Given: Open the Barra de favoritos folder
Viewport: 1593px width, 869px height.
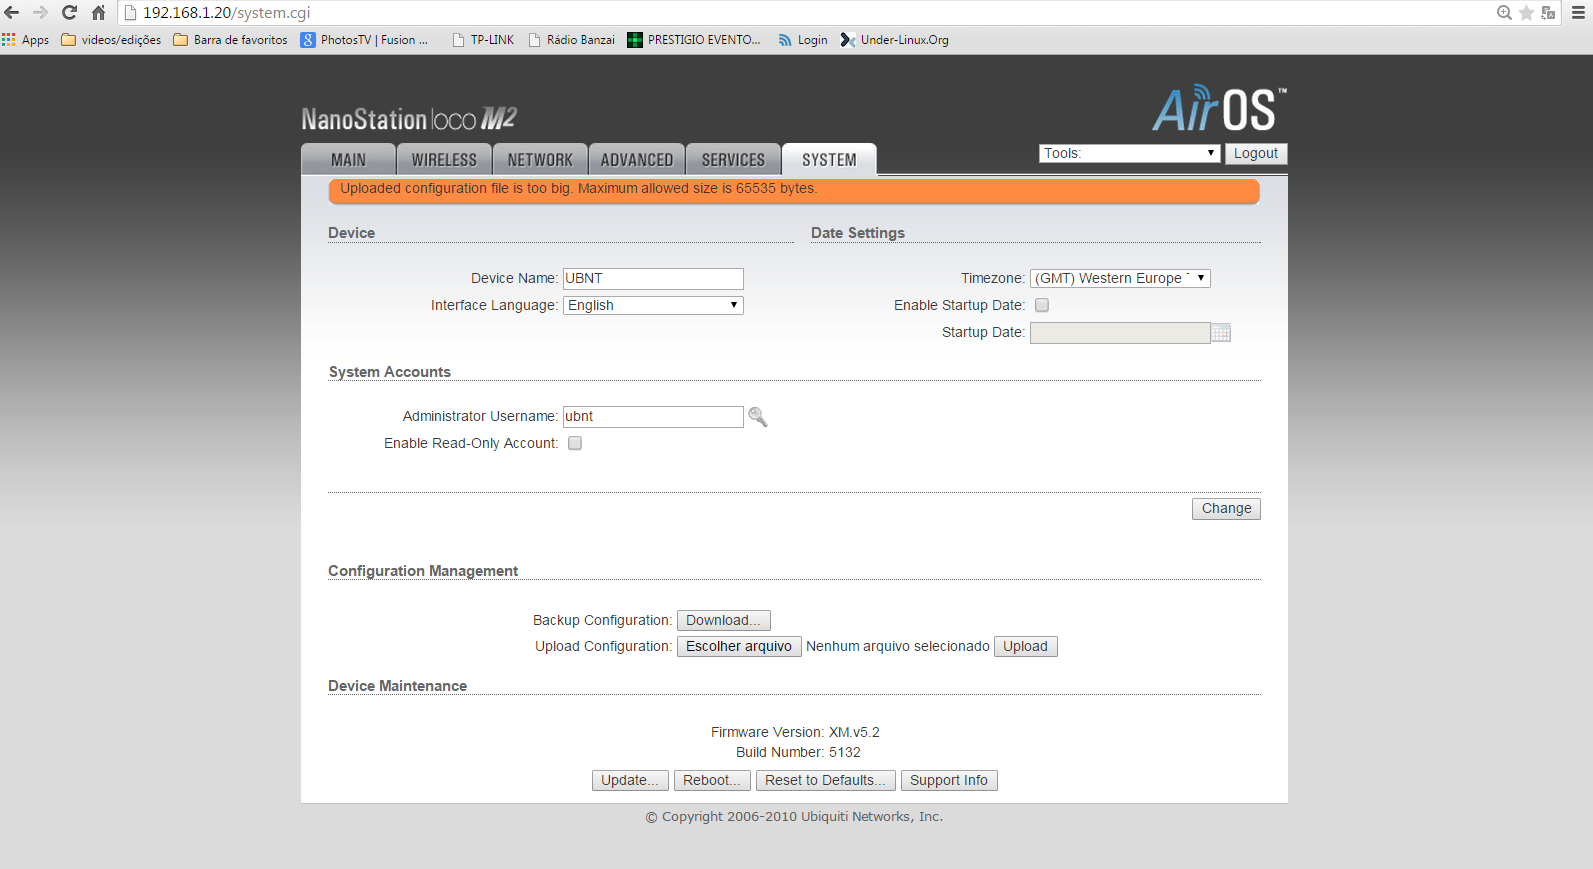Looking at the screenshot, I should point(230,40).
